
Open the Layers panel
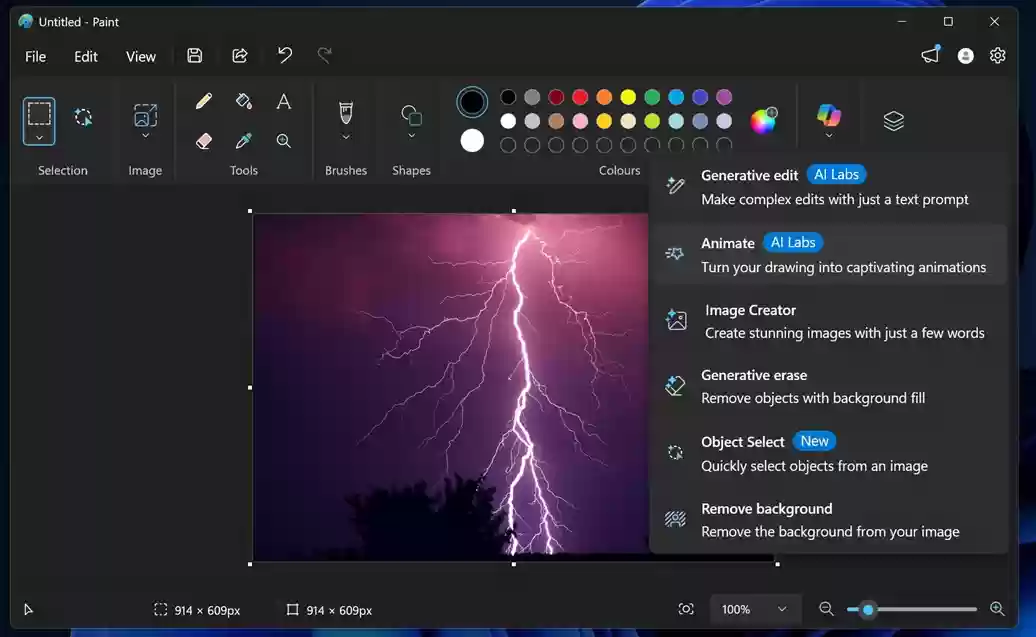(893, 119)
